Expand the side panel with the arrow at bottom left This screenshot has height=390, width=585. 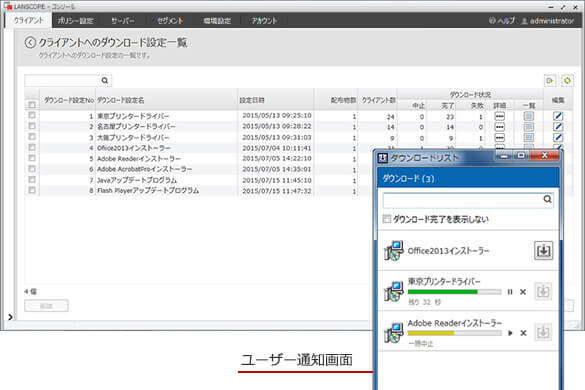tap(10, 317)
